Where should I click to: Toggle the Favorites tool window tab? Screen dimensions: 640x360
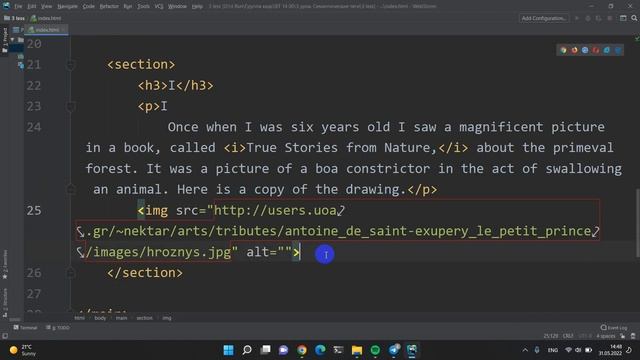(5, 264)
